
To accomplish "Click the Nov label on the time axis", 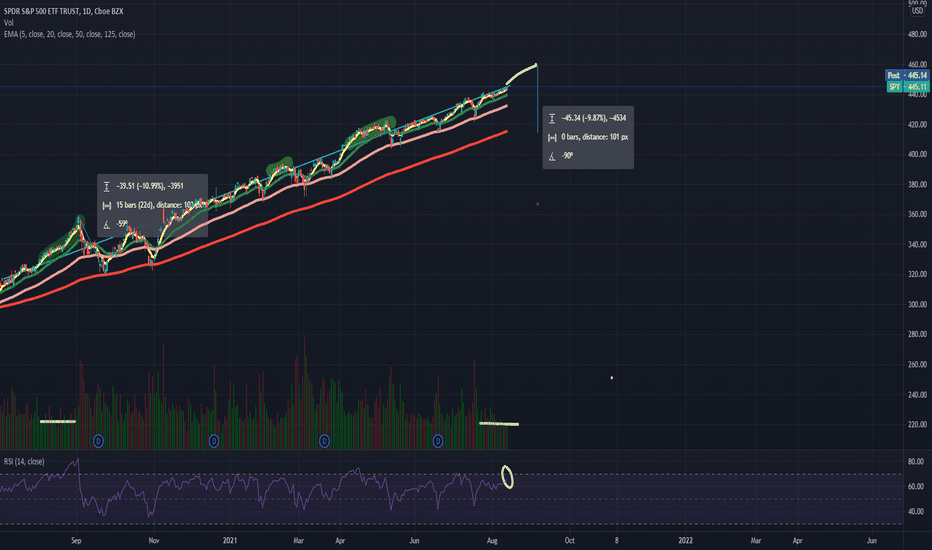I will pos(154,540).
